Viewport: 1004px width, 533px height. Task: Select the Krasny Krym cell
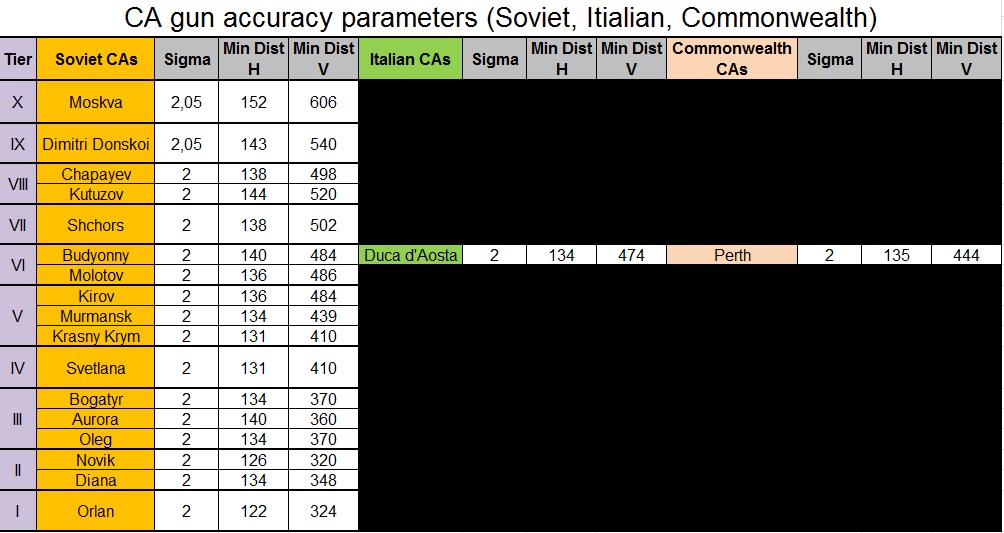(95, 336)
